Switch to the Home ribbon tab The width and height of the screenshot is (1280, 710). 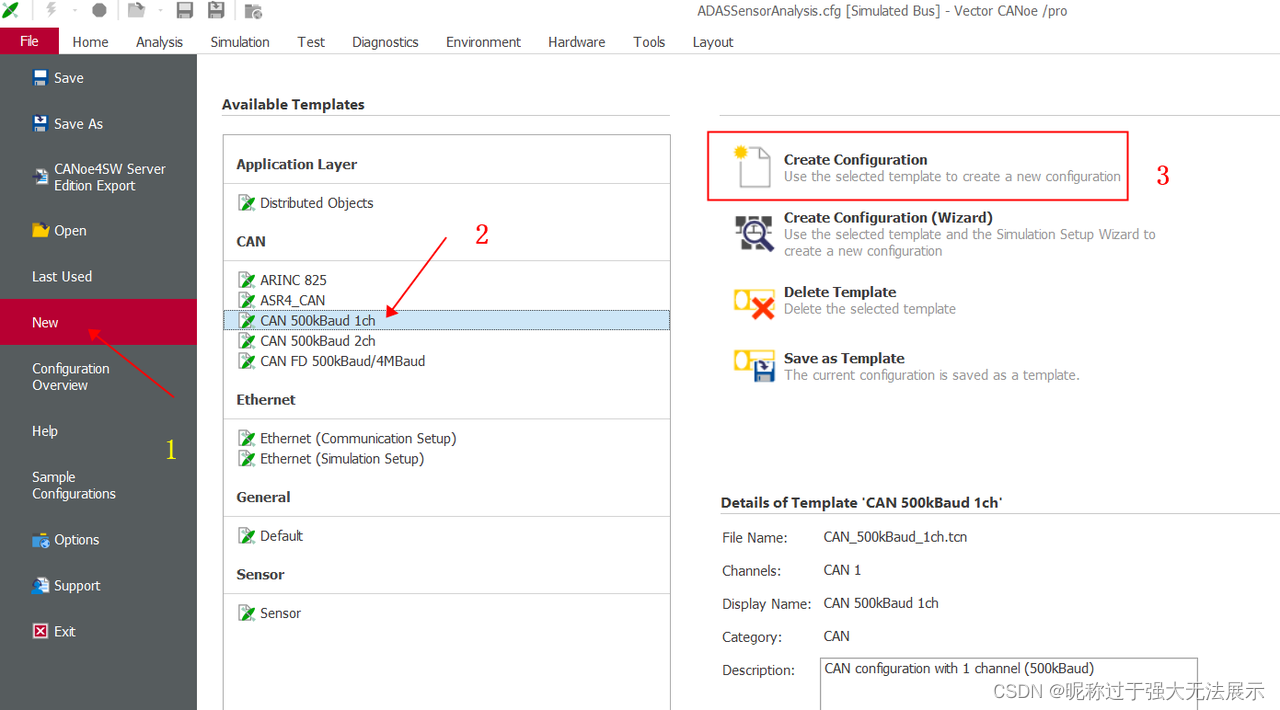(x=90, y=42)
